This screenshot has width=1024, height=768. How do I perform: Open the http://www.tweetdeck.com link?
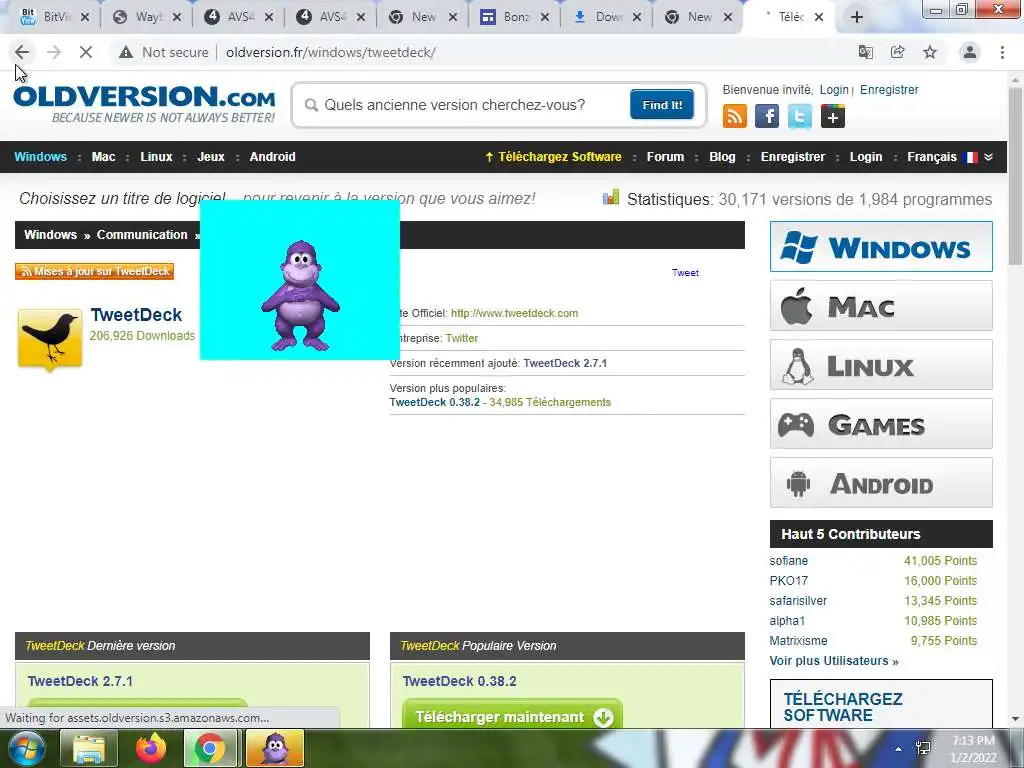point(515,313)
